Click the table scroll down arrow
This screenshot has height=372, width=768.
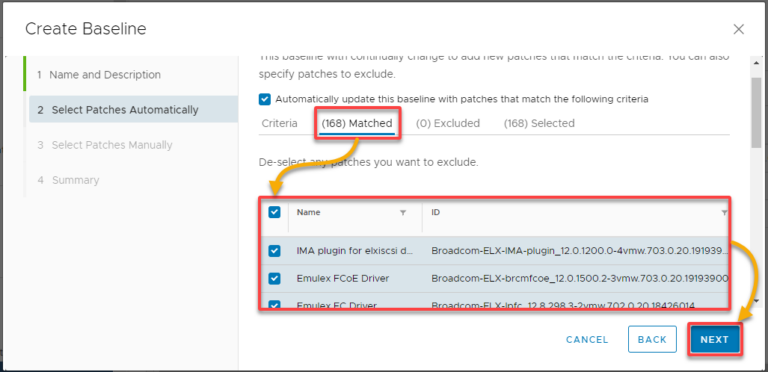pyautogui.click(x=758, y=301)
